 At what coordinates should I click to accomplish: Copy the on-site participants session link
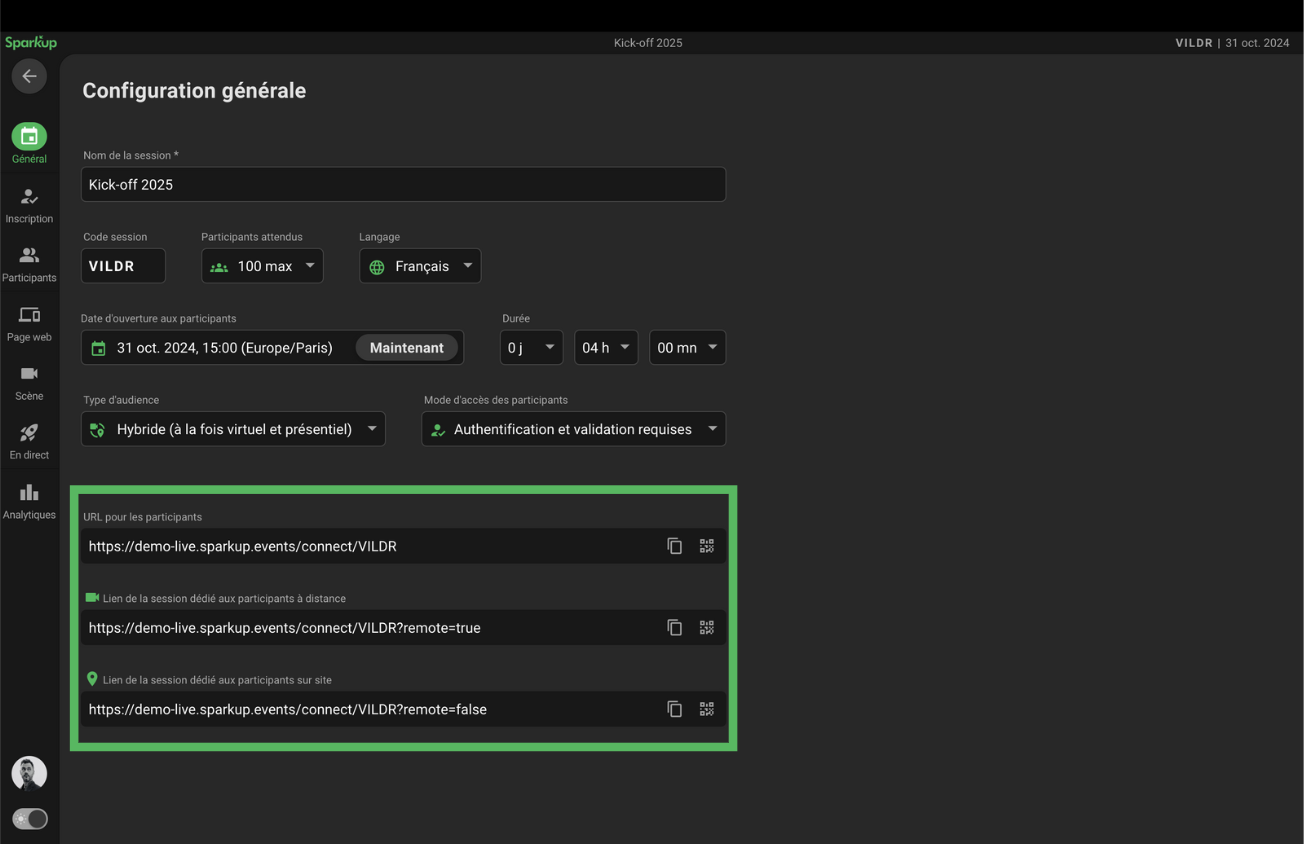675,709
